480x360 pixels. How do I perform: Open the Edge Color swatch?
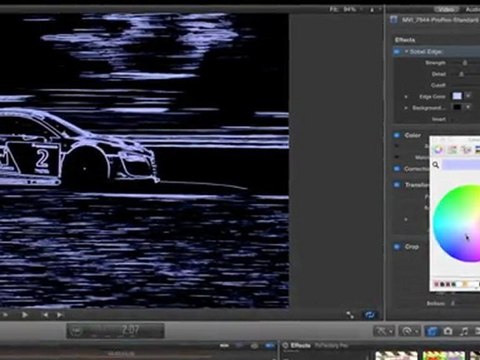457,96
